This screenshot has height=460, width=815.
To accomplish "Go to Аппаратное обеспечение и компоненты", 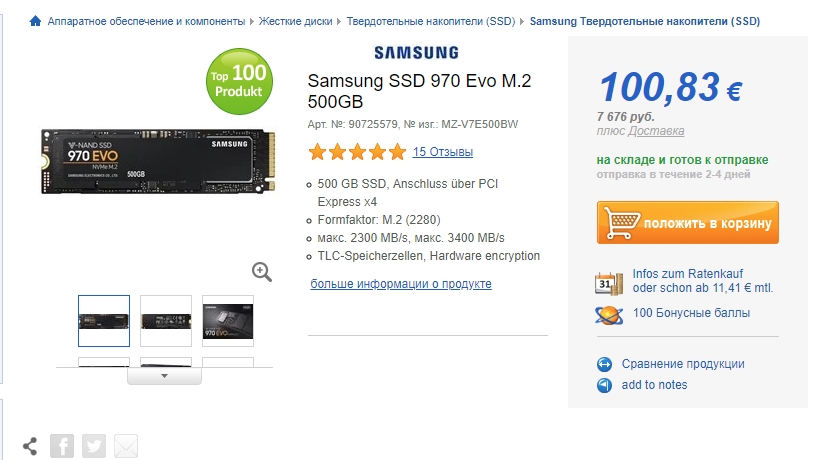I will [x=146, y=21].
